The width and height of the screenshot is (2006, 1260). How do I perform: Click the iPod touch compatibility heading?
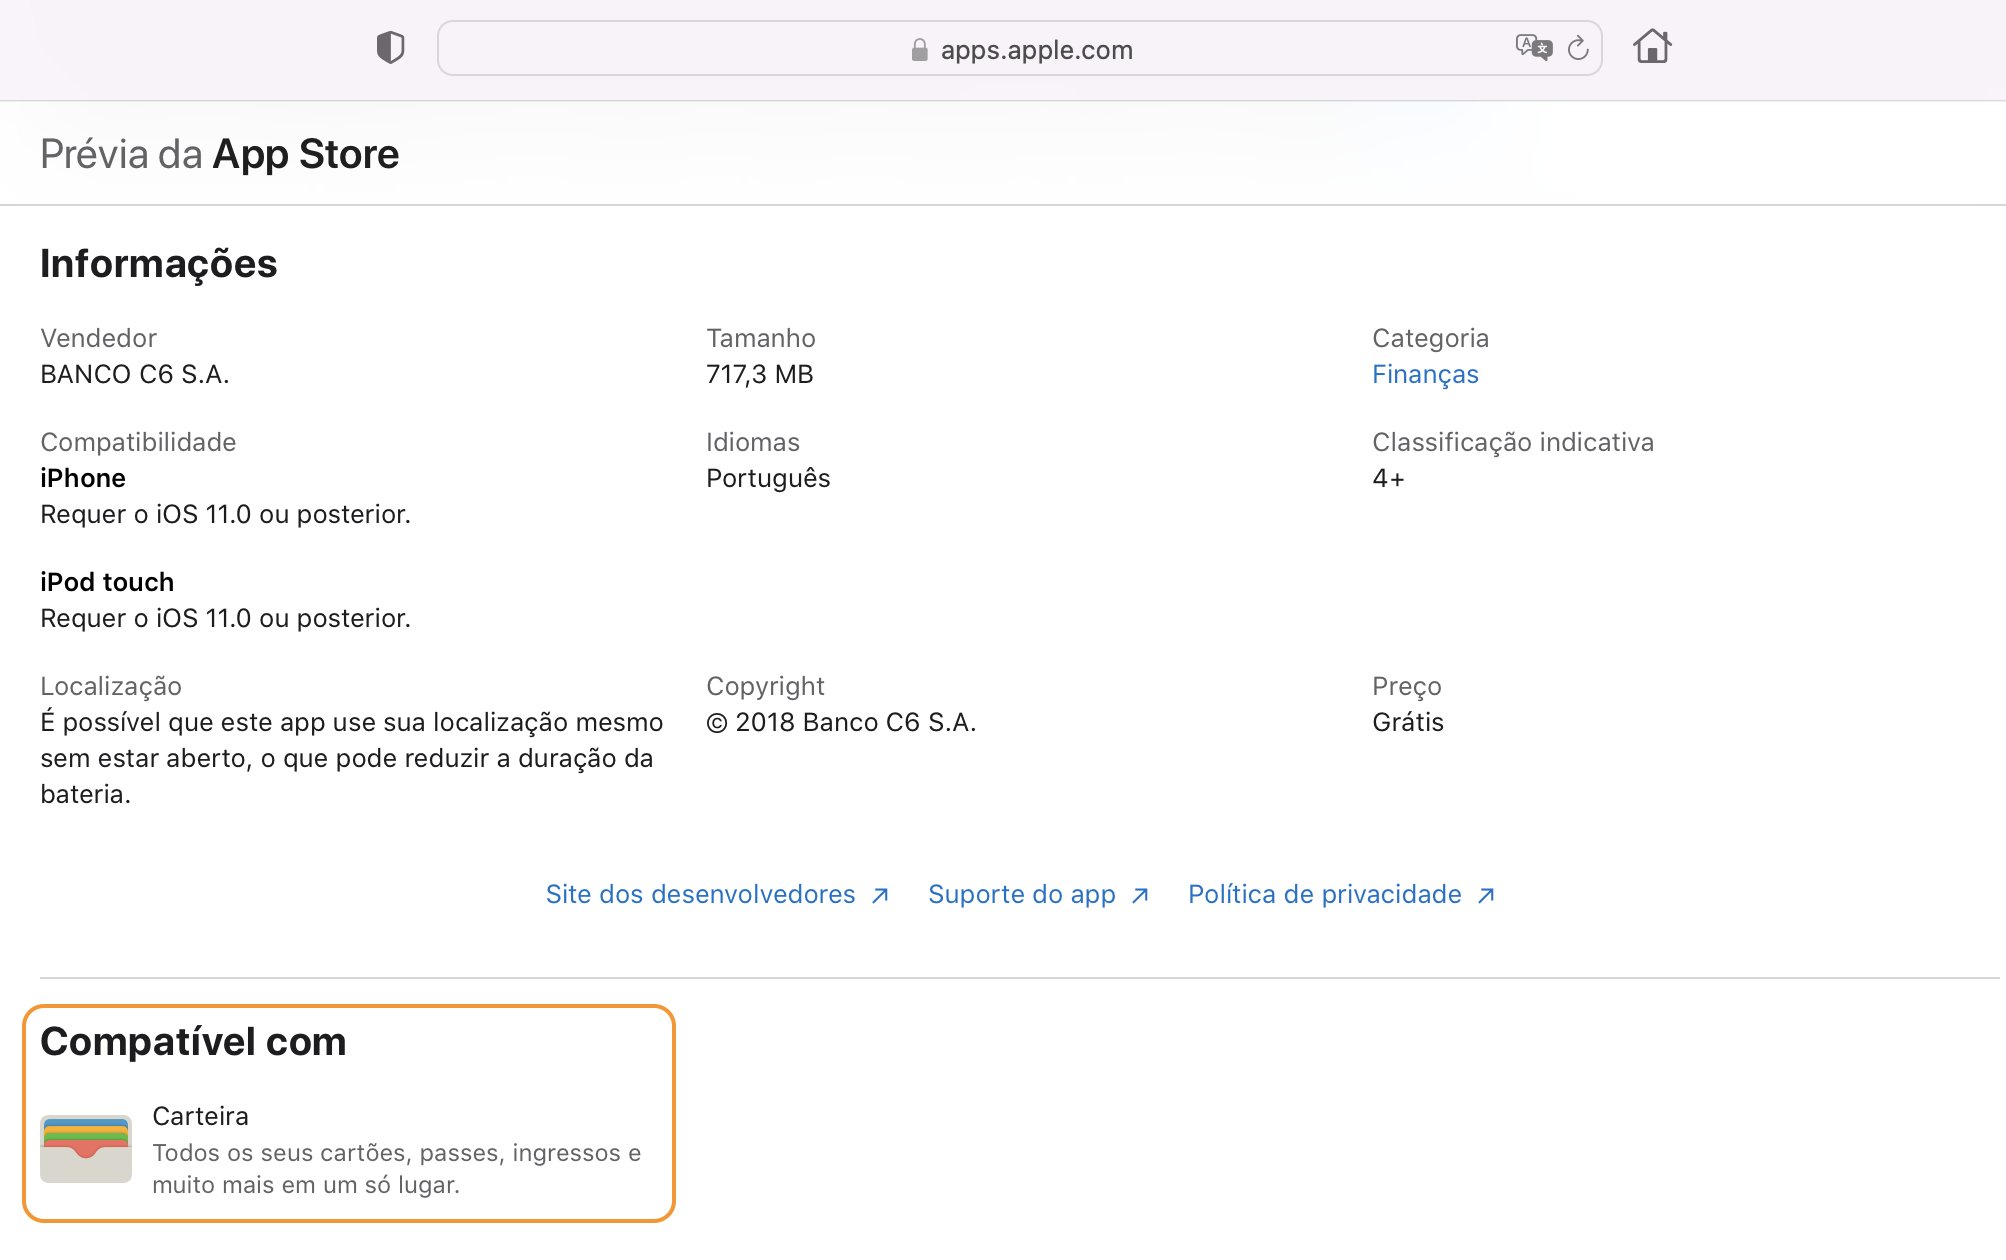tap(107, 582)
